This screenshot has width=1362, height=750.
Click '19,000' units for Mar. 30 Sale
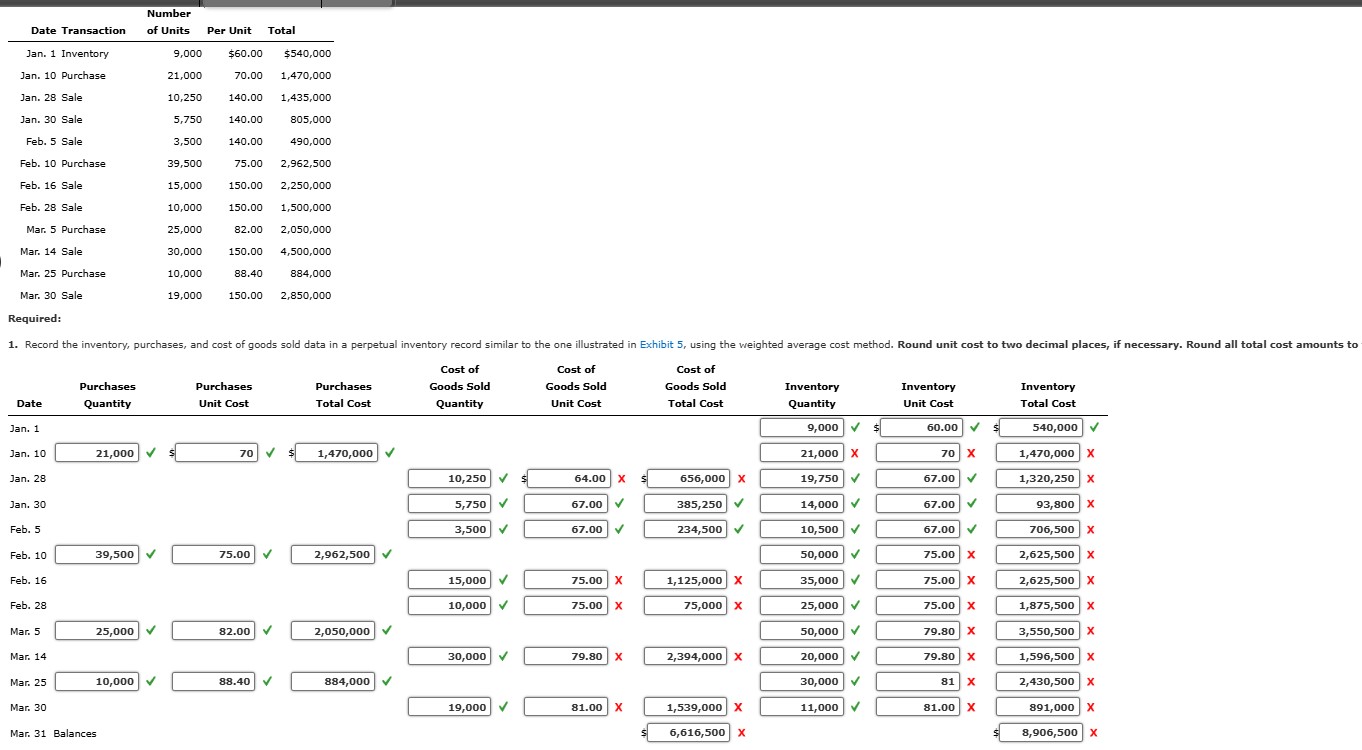185,296
